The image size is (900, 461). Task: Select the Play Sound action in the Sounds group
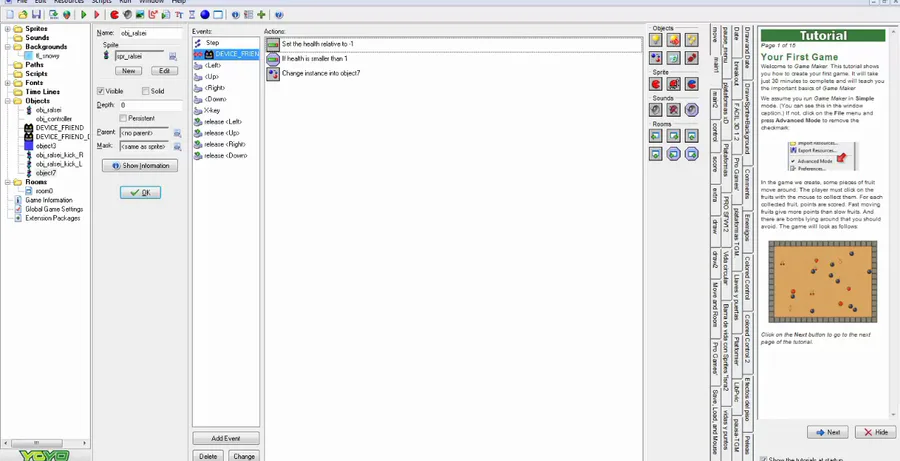pyautogui.click(x=655, y=110)
